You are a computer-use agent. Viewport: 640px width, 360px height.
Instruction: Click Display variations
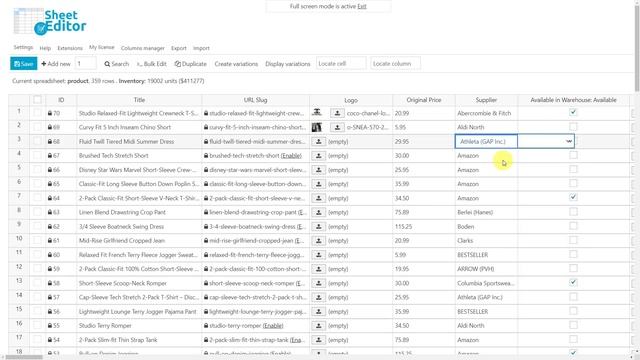coord(288,64)
